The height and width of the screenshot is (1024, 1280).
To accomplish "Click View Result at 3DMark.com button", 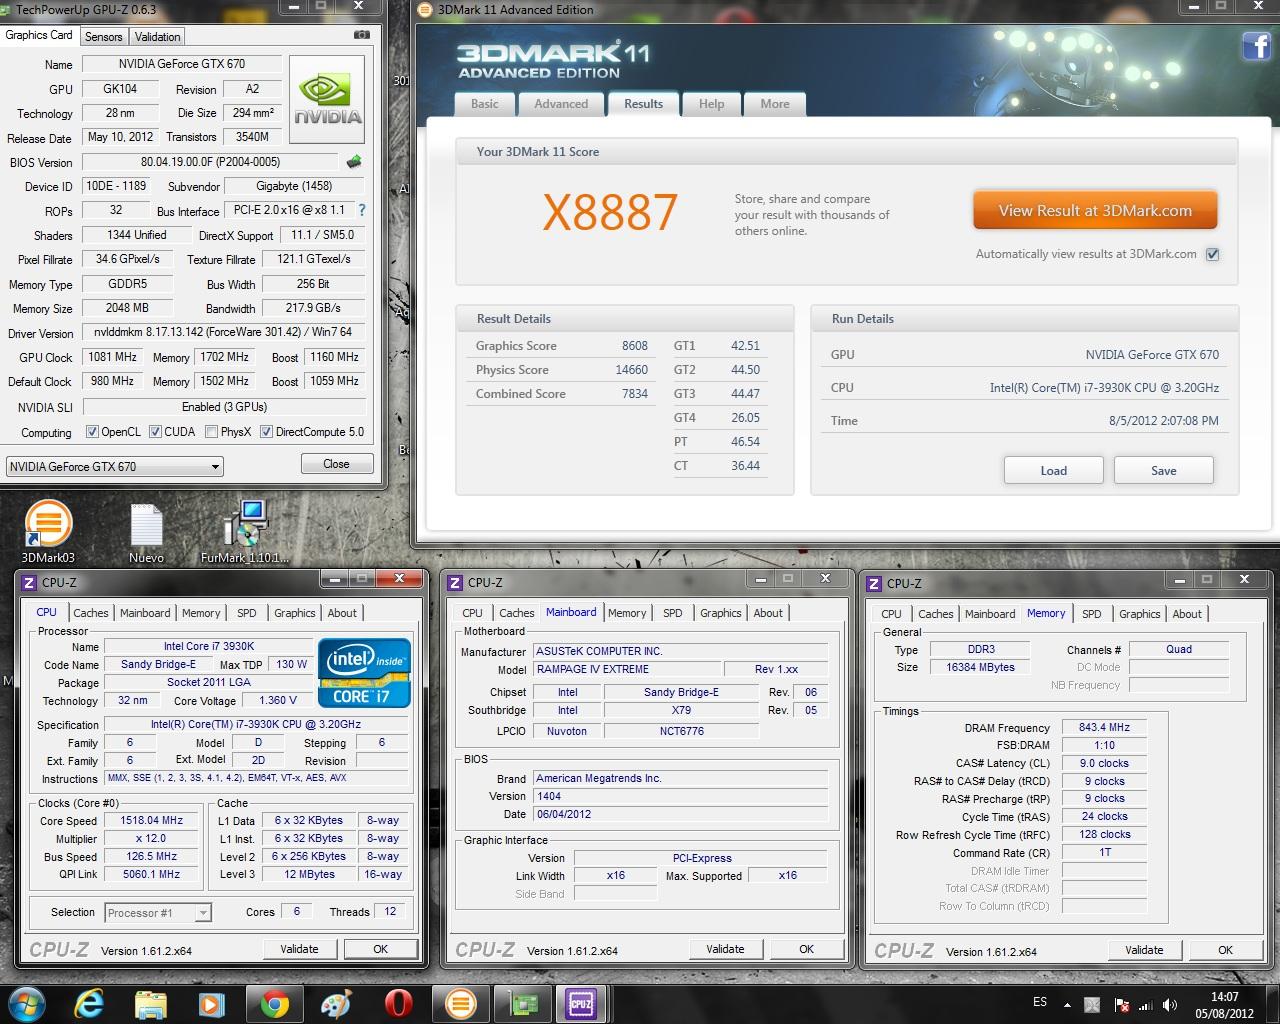I will point(1095,211).
